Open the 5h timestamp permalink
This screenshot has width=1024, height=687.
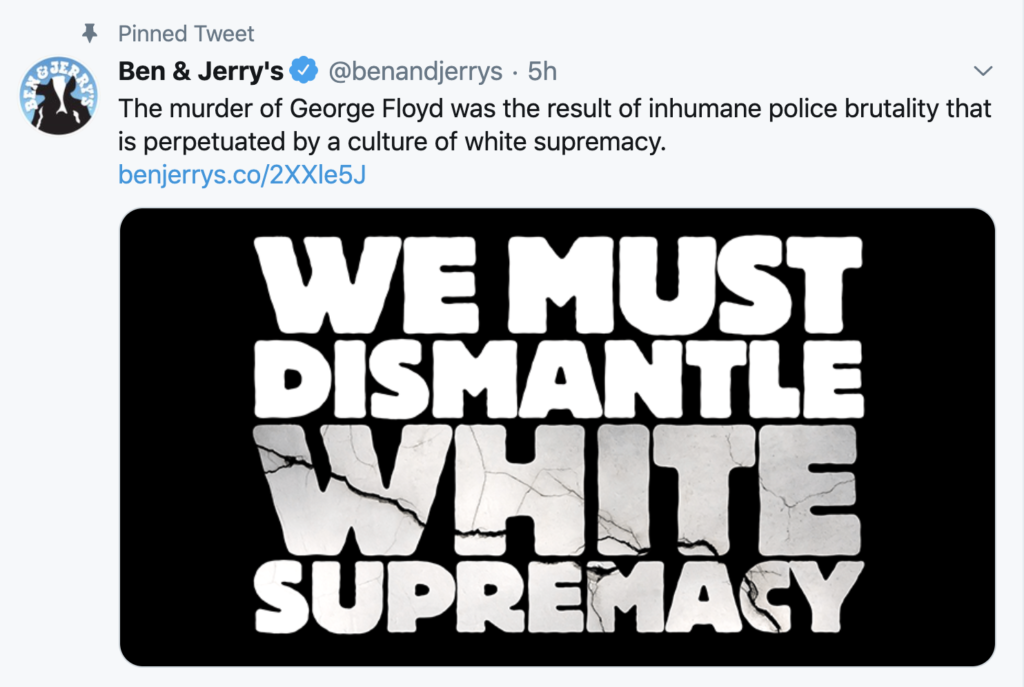pos(542,71)
